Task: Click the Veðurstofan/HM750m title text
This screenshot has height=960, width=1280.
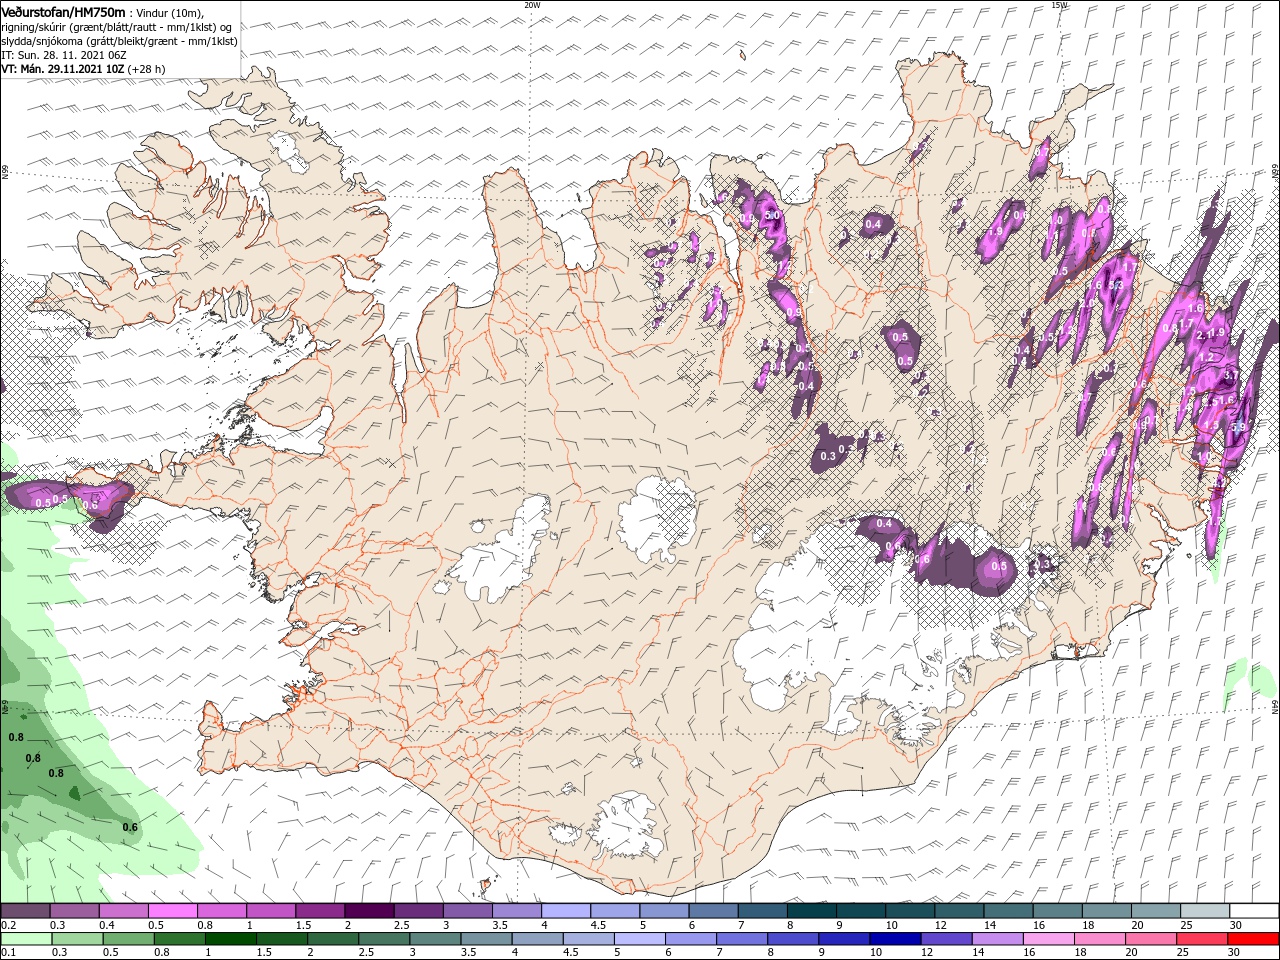Action: click(64, 12)
